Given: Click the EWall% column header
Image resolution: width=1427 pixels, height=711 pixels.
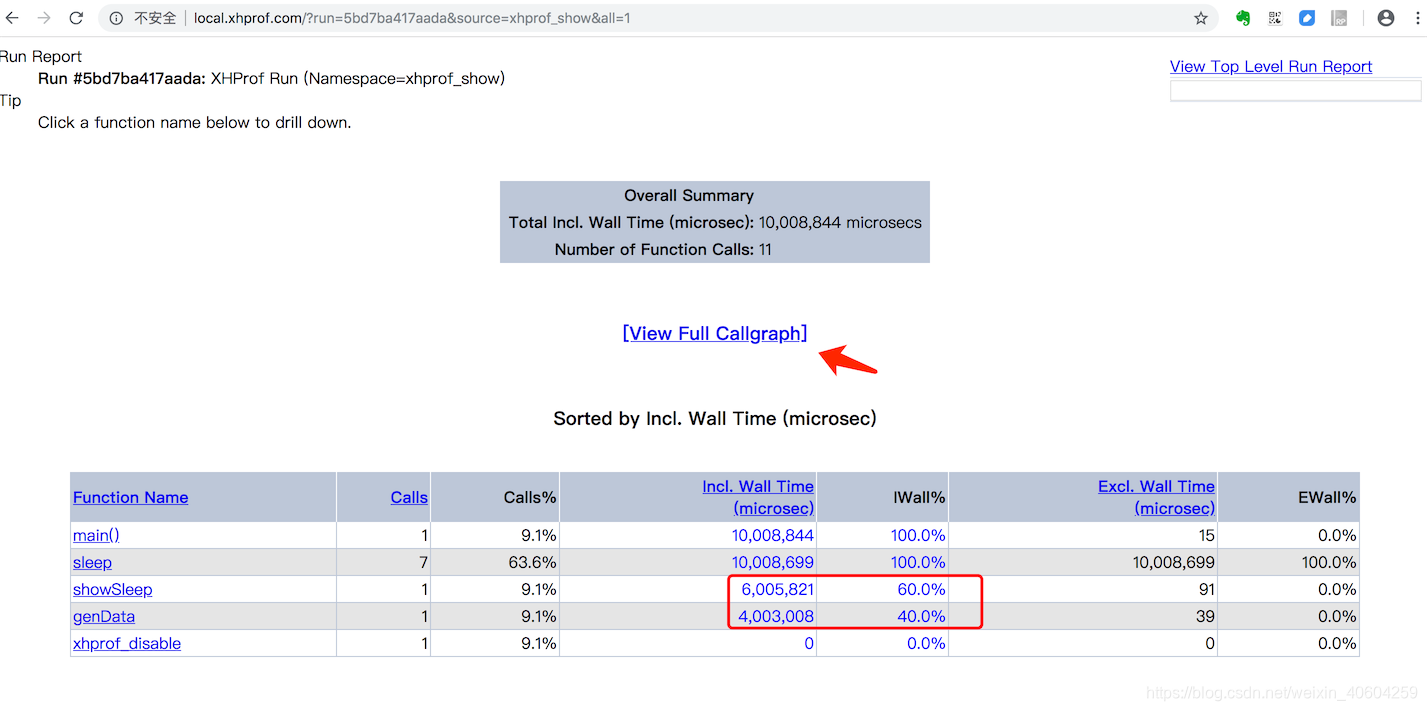Looking at the screenshot, I should click(x=1327, y=497).
